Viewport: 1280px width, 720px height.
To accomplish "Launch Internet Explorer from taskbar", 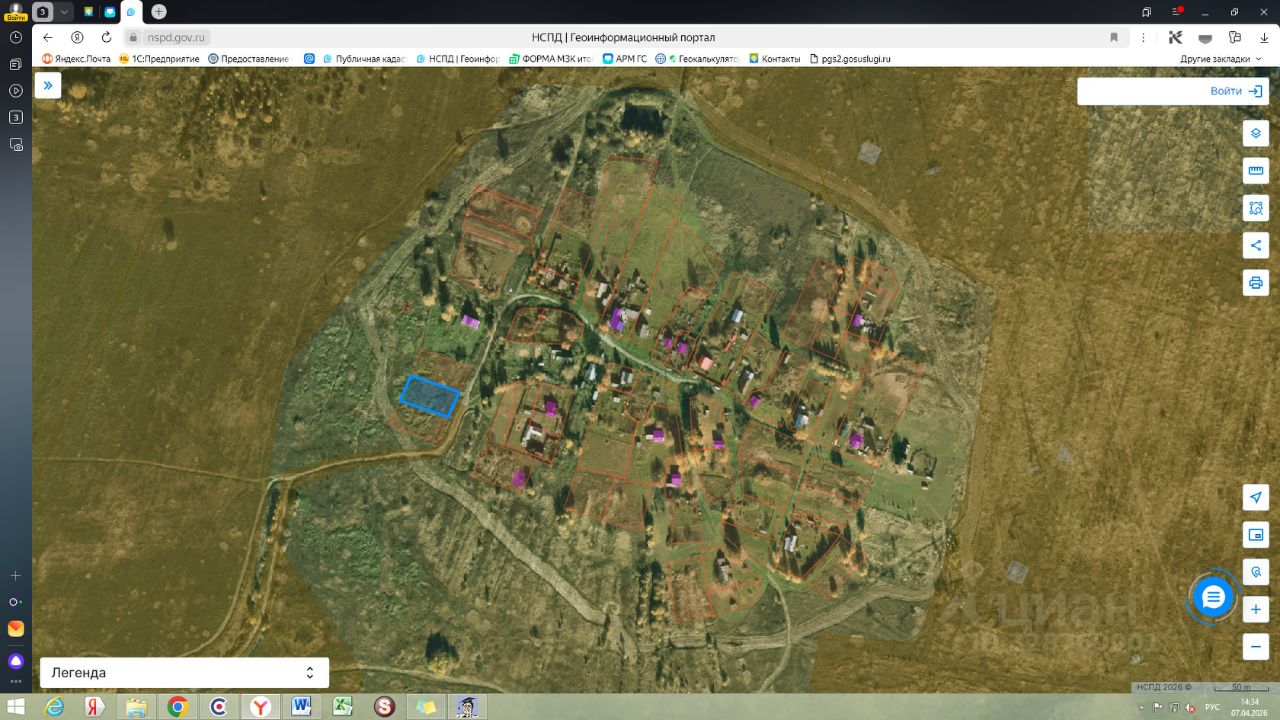I will click(55, 707).
